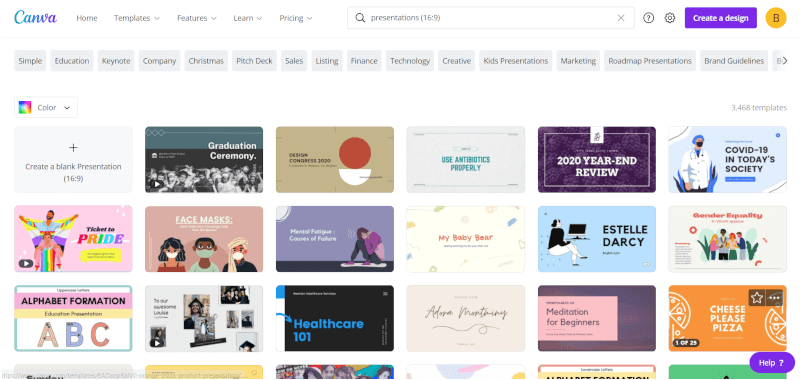Open the Meditation for Beginners template
Image resolution: width=800 pixels, height=380 pixels.
tap(597, 318)
